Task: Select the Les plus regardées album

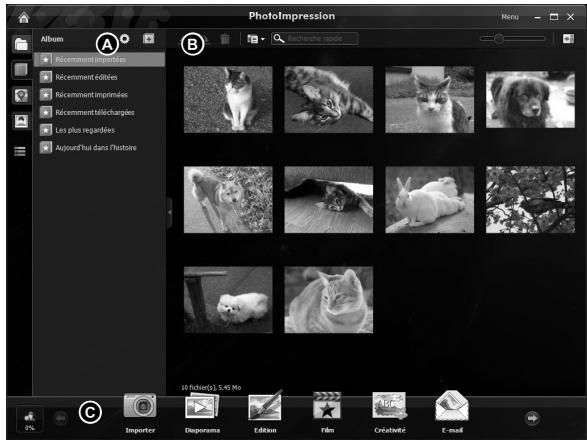Action: (x=99, y=130)
